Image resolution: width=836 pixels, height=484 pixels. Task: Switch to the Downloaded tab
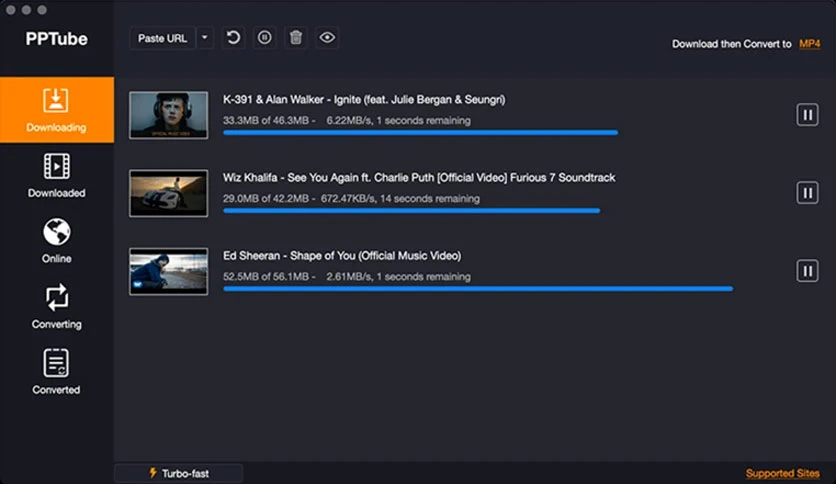click(57, 175)
